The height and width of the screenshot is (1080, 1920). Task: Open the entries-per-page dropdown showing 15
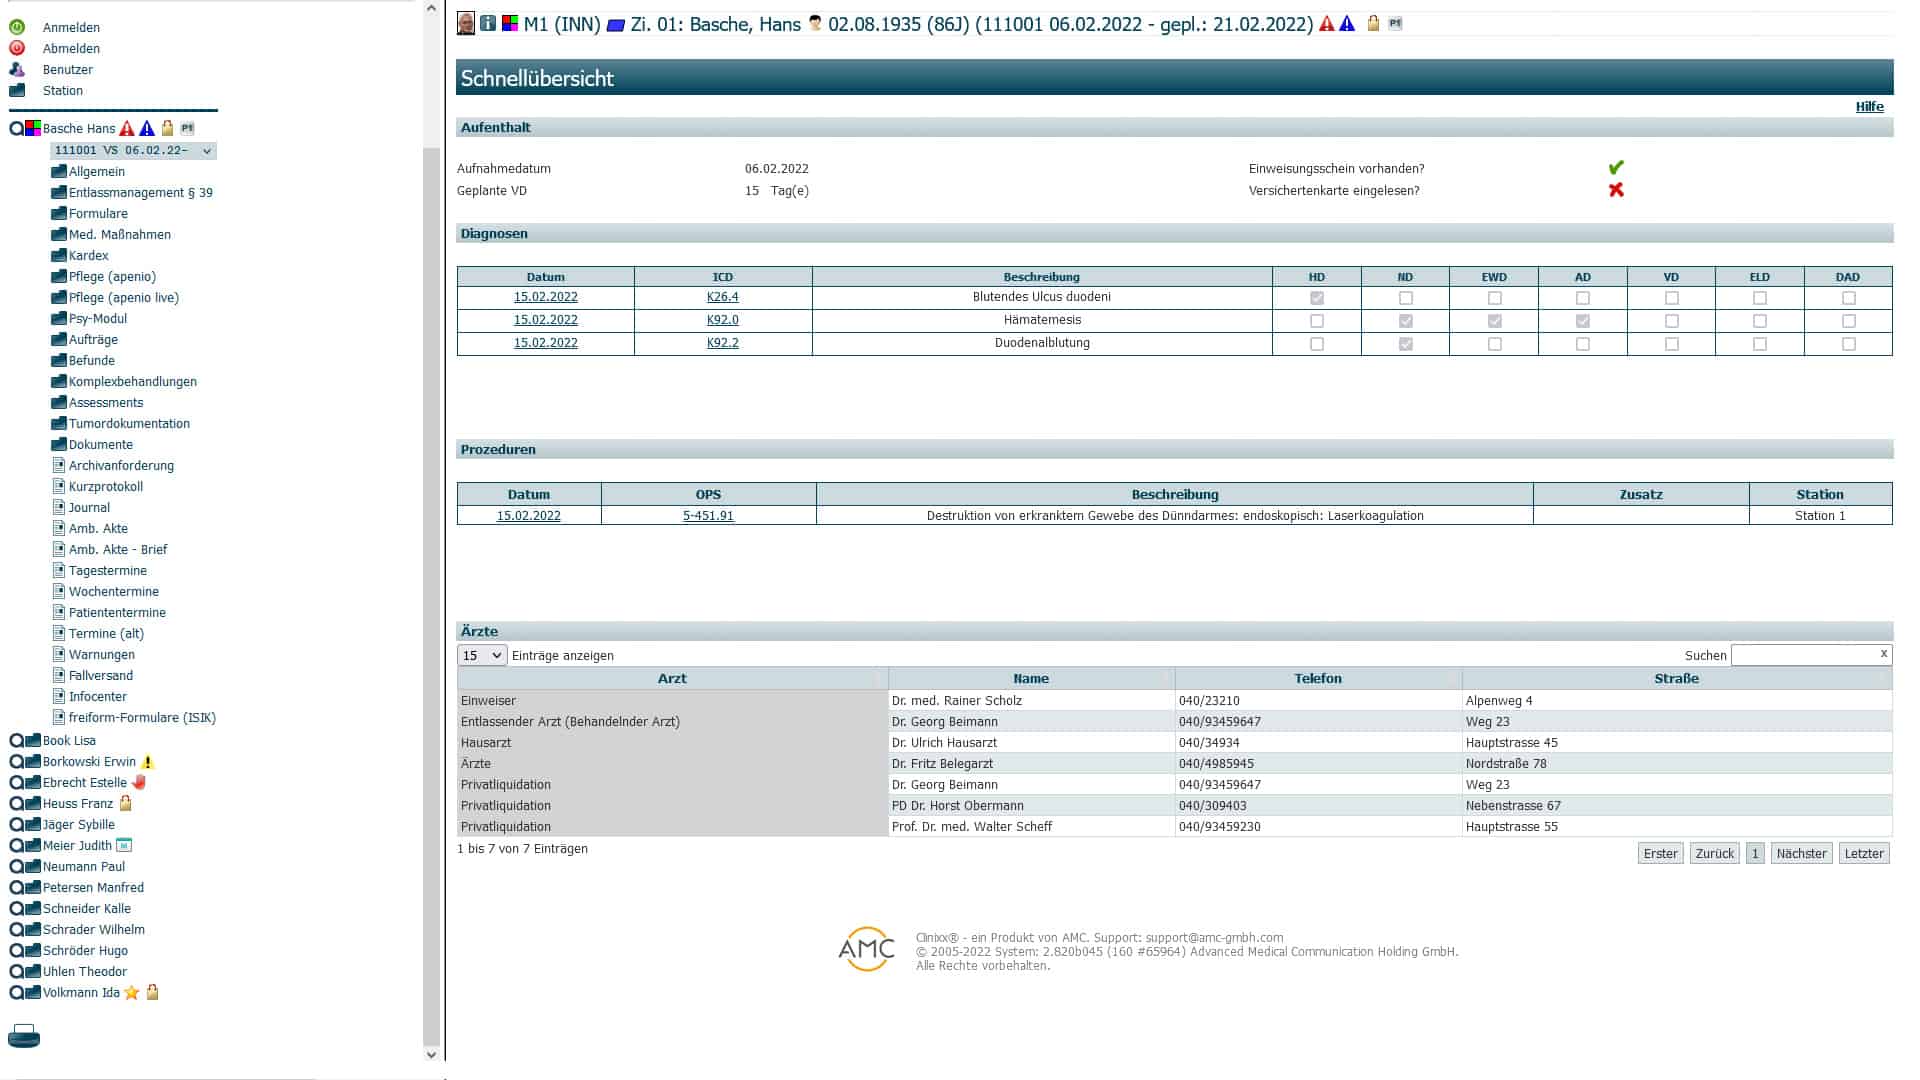482,656
